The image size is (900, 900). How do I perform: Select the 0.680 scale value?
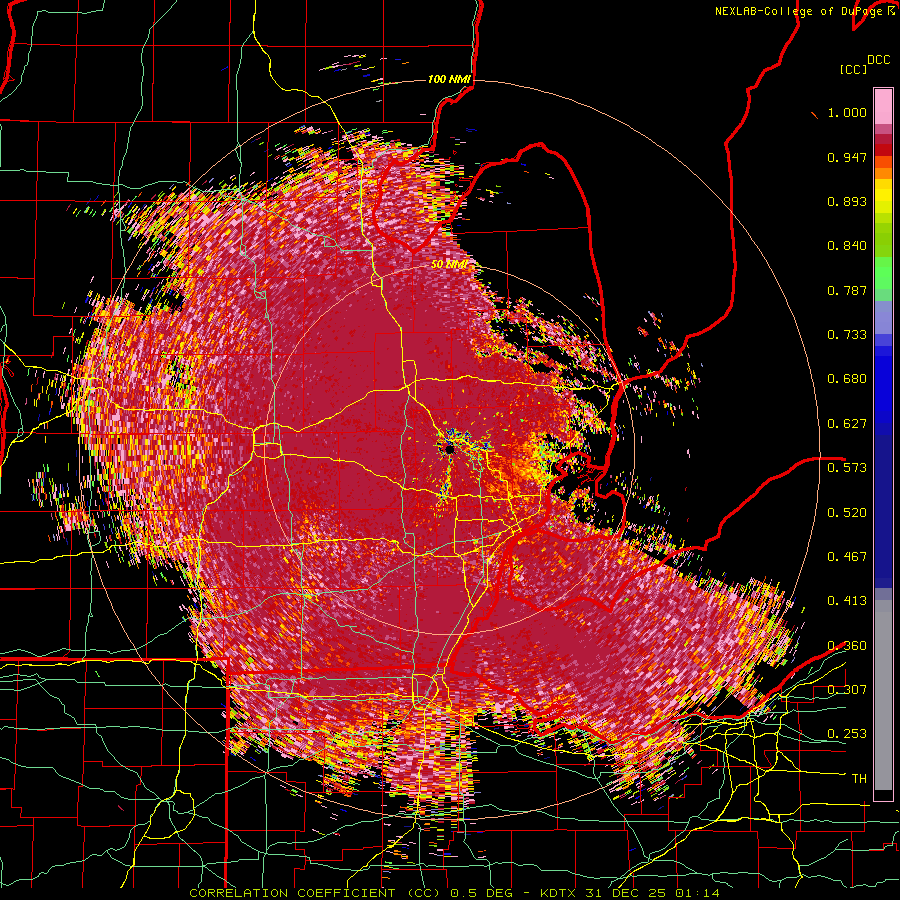(847, 379)
